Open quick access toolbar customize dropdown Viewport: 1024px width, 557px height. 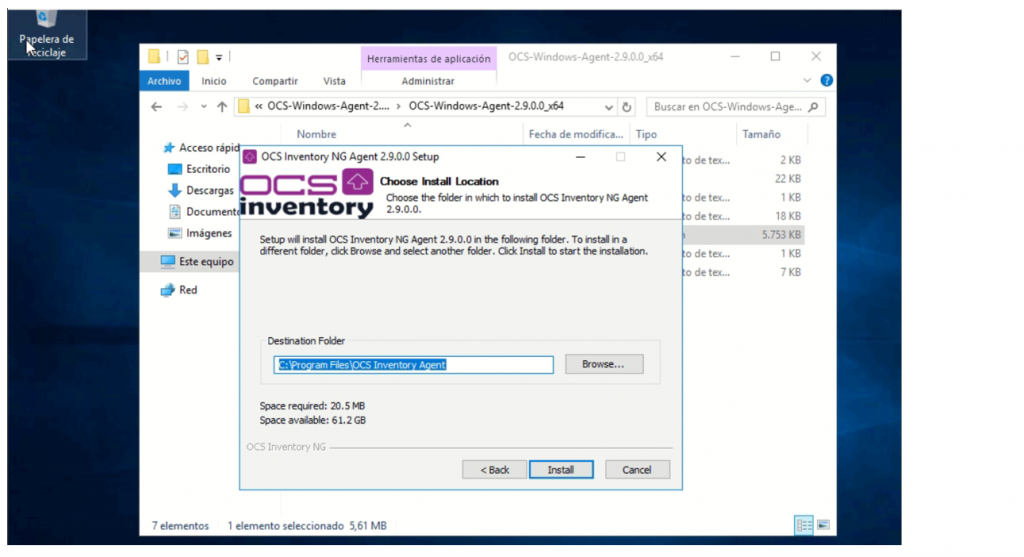click(219, 57)
